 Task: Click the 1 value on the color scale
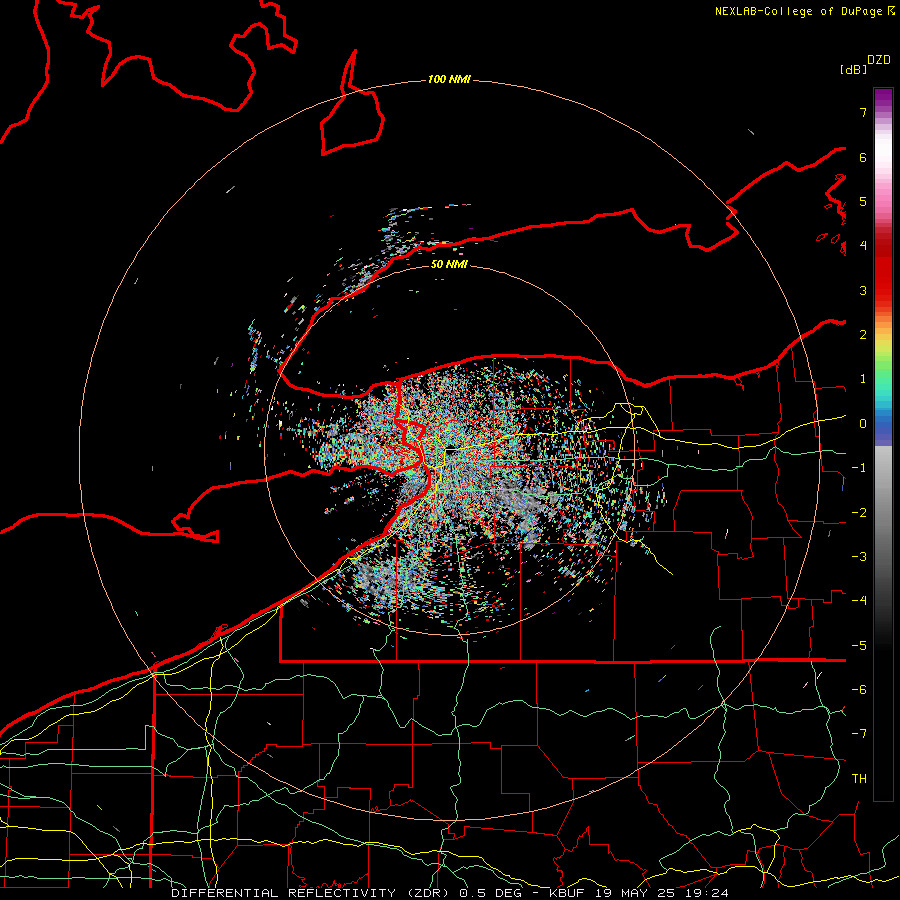tap(863, 379)
